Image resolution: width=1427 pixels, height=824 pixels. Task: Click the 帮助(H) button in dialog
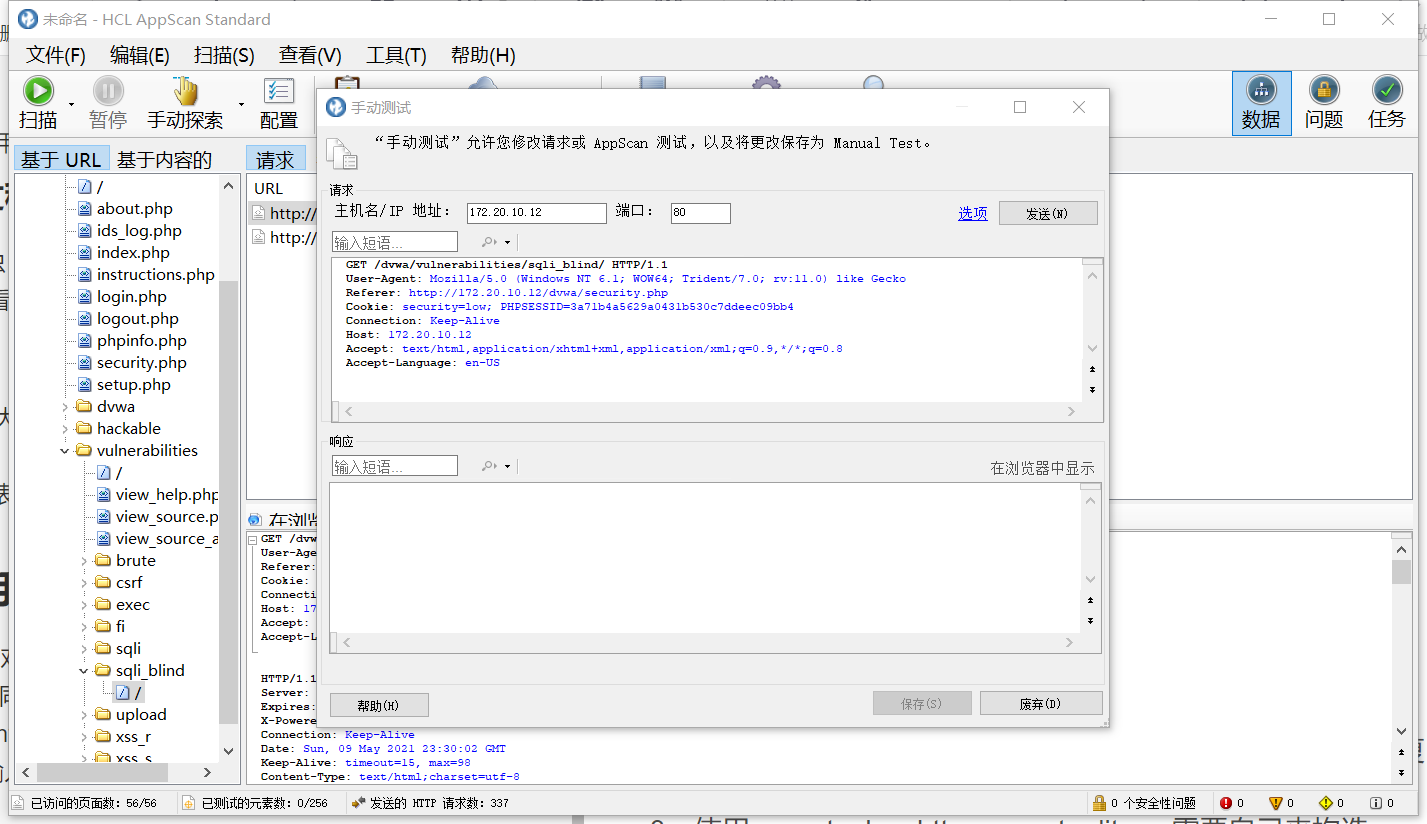[379, 705]
